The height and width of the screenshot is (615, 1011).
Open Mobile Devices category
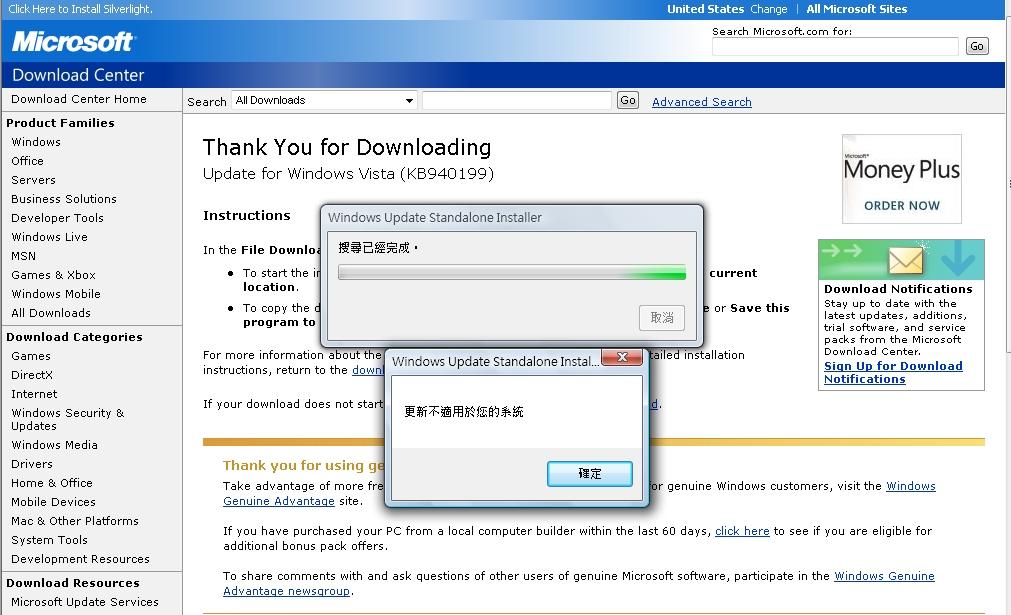54,502
